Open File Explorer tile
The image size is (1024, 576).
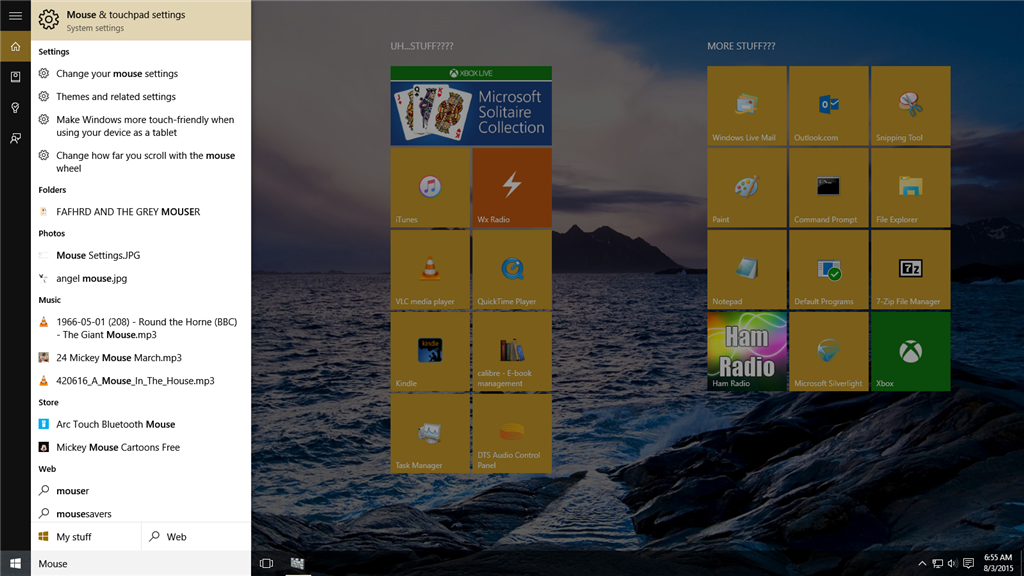[910, 187]
